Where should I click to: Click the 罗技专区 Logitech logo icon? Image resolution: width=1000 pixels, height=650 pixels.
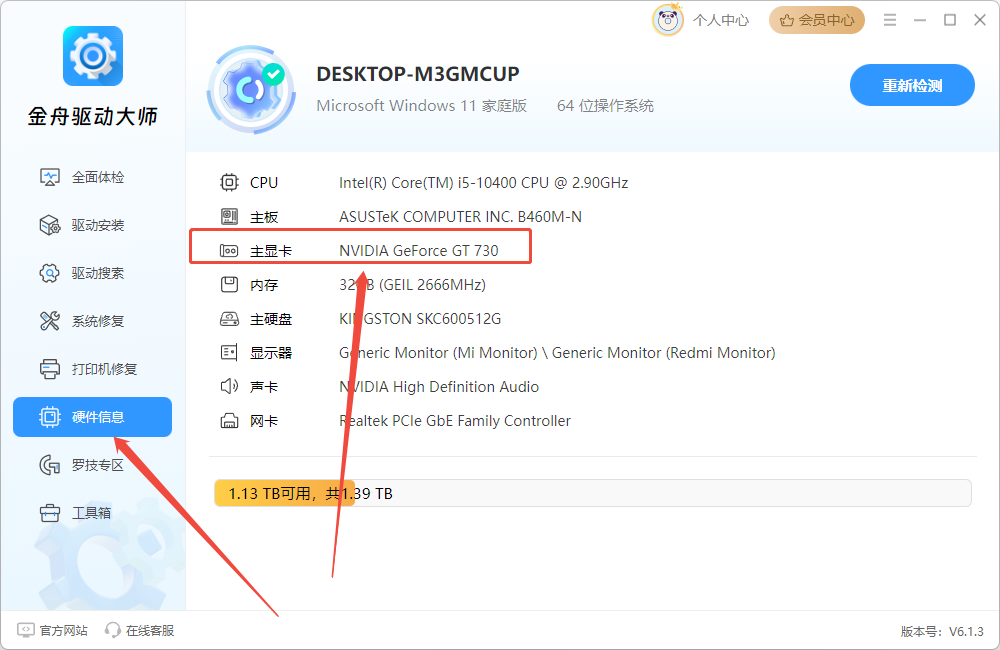pos(50,465)
